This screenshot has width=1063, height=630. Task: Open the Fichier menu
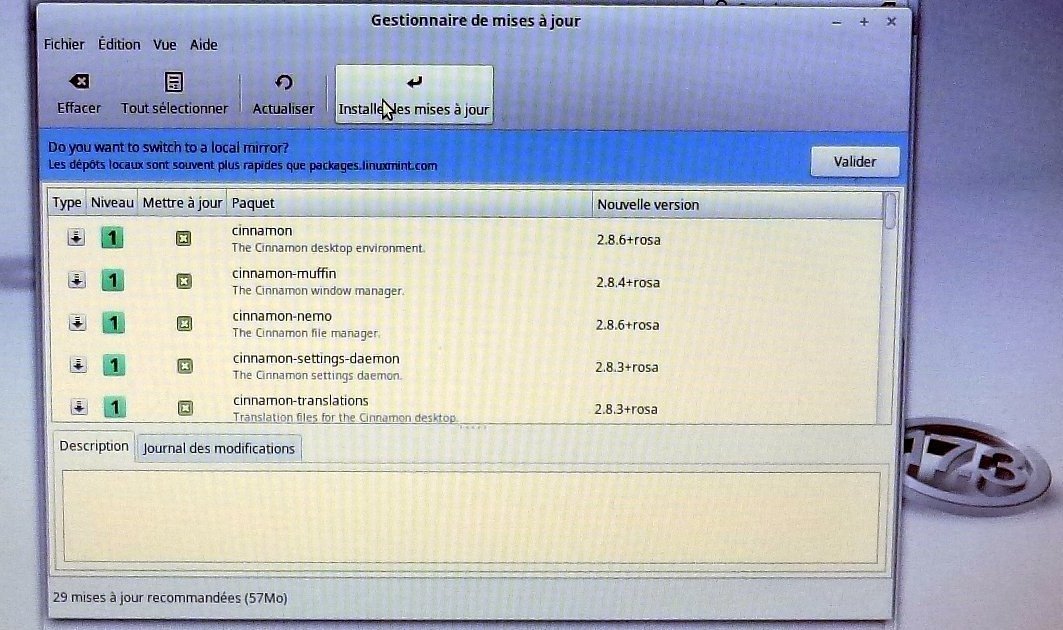click(x=64, y=44)
